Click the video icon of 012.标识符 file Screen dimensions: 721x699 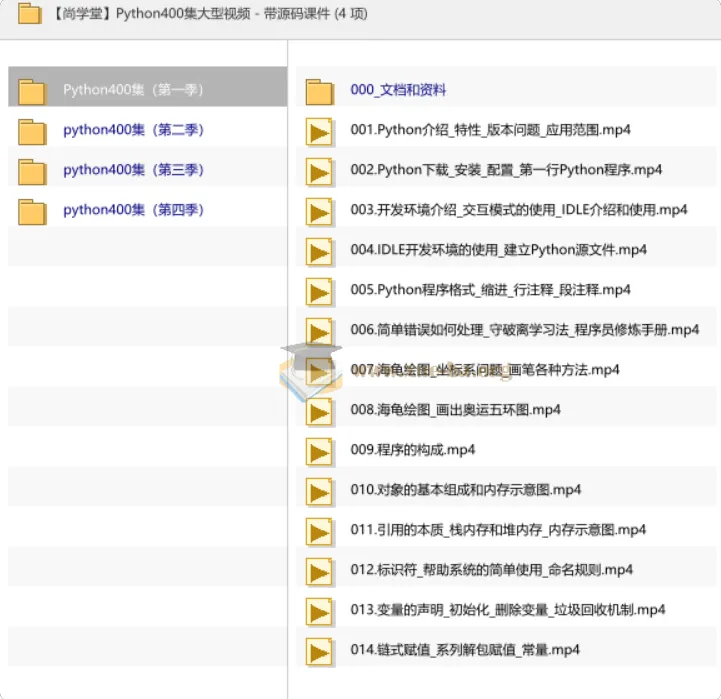320,573
